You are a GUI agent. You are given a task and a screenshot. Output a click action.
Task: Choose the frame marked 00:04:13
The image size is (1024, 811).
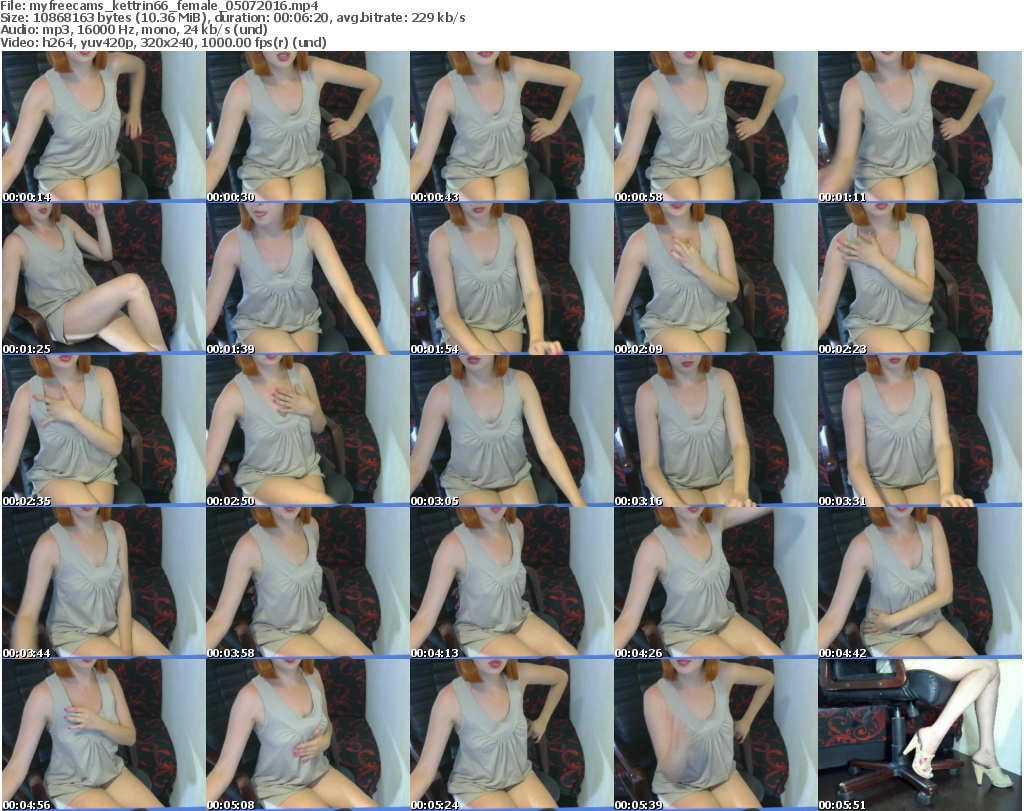point(511,583)
